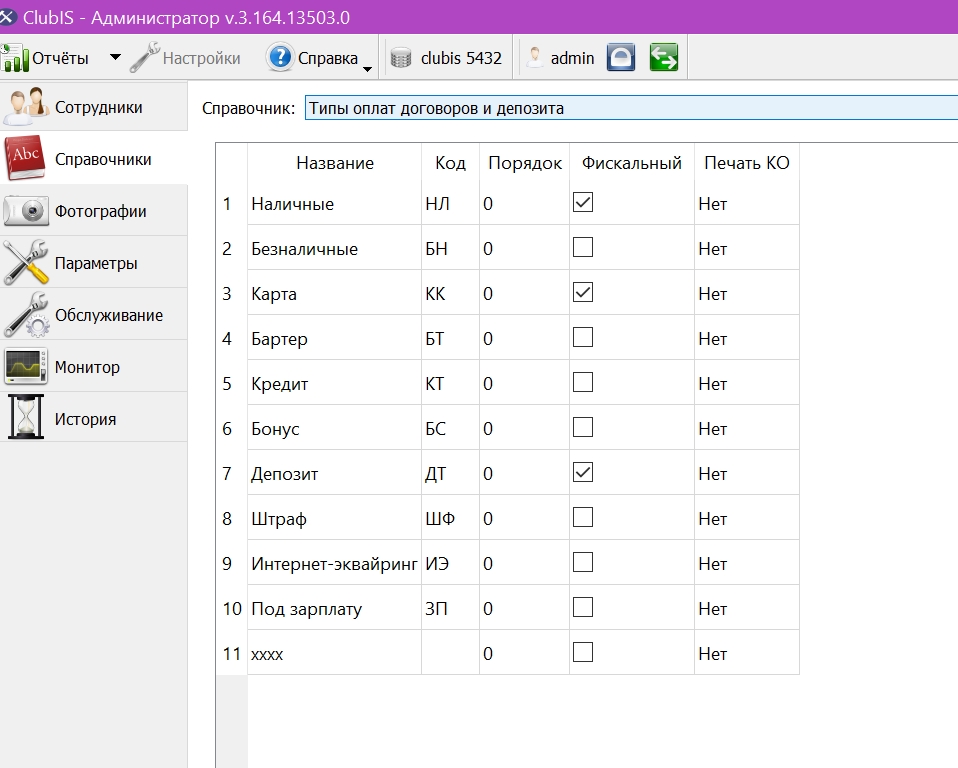
Task: Open the Обслуживание wrench-gear icon
Action: point(27,315)
